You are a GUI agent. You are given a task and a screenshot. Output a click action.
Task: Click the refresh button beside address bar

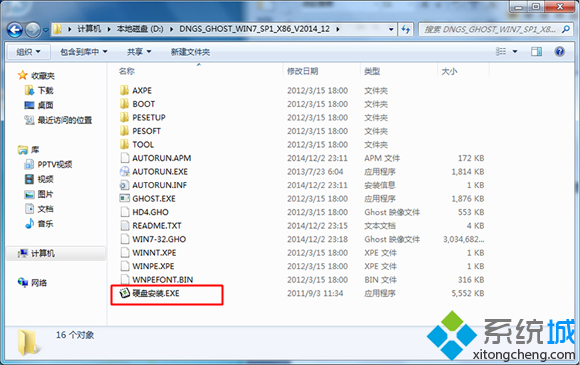(x=406, y=29)
